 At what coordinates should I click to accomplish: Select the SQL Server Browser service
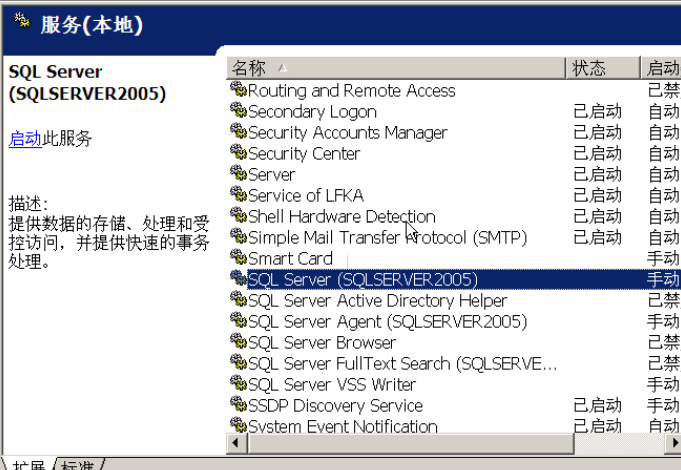(322, 343)
